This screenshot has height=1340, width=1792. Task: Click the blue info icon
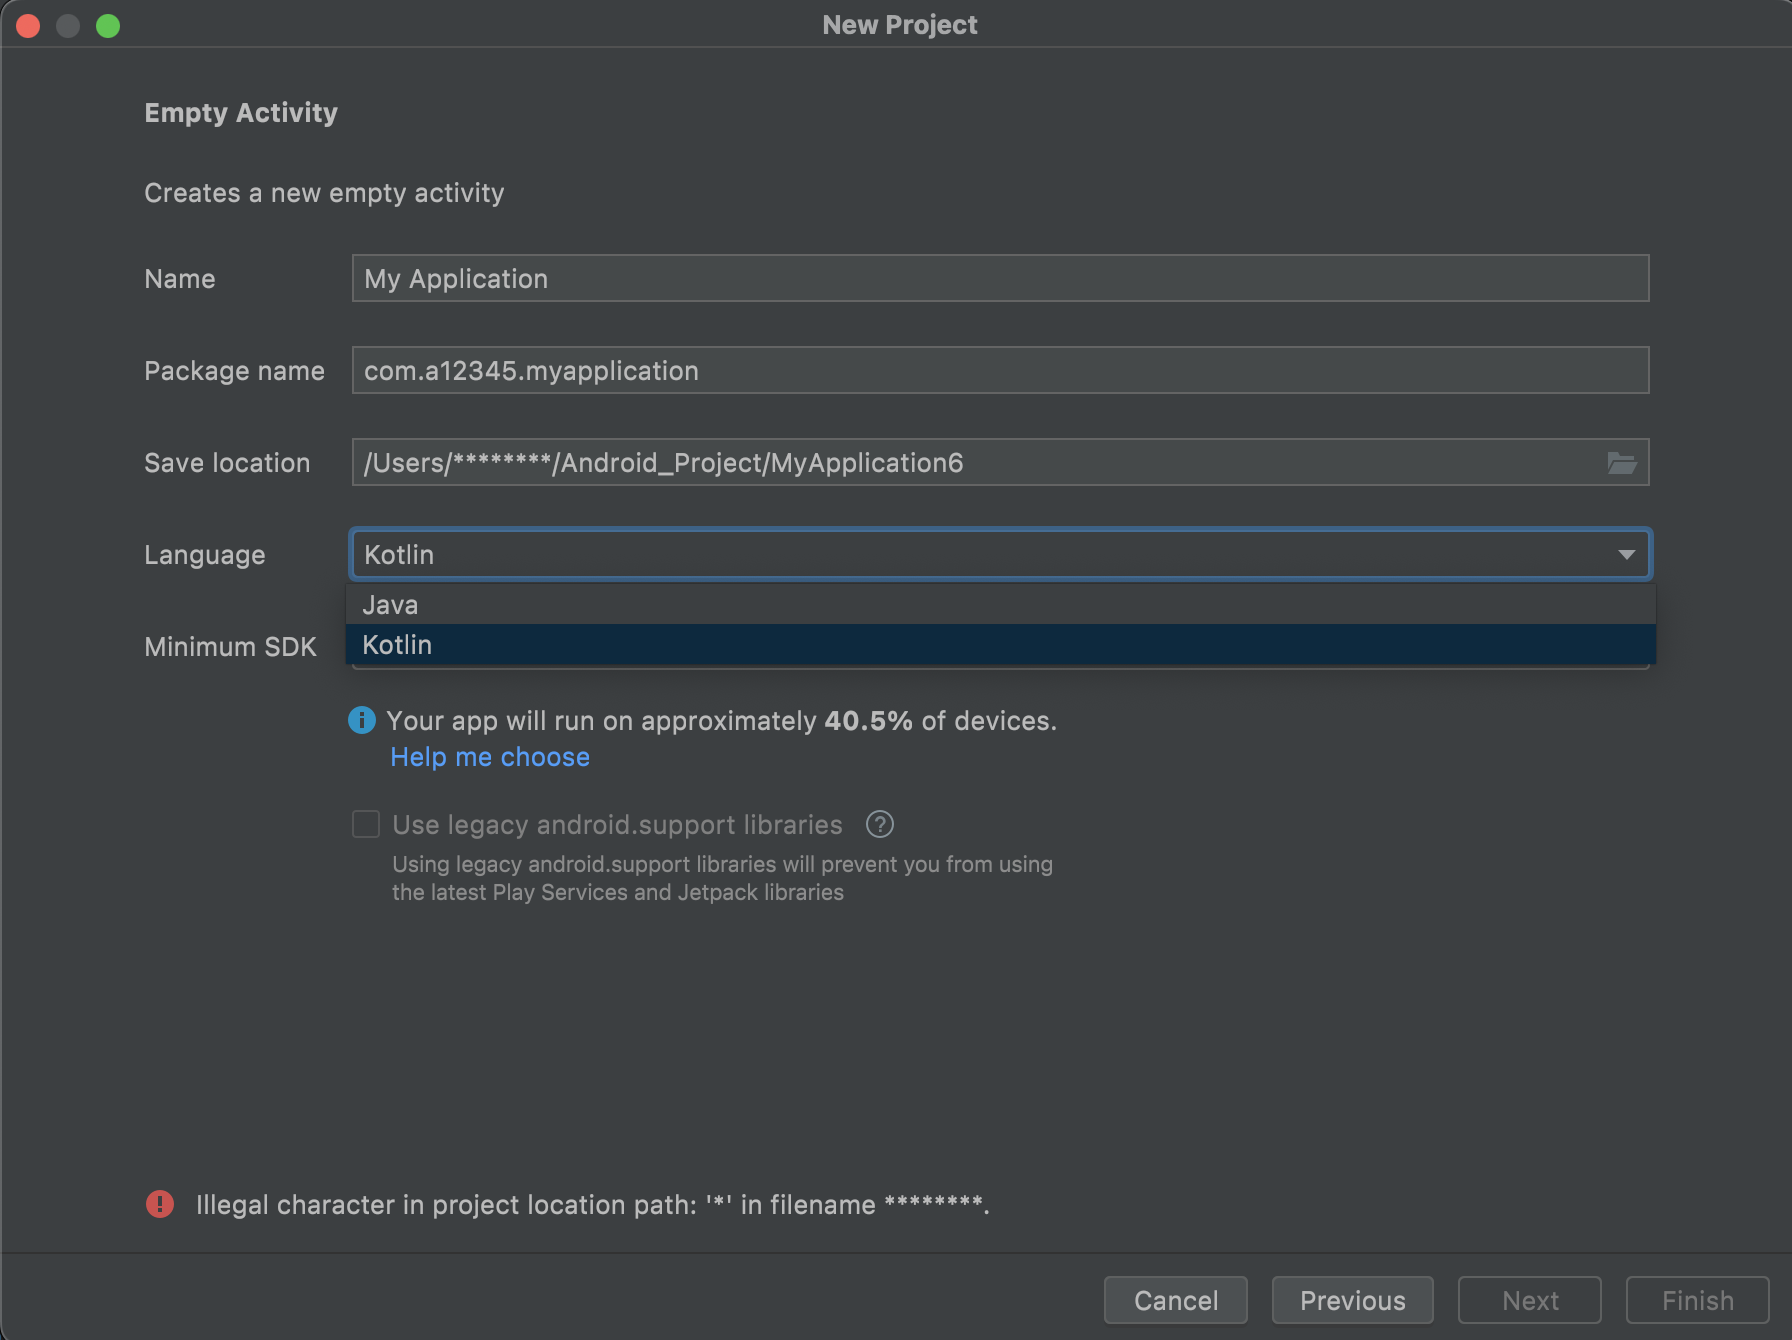pos(362,720)
